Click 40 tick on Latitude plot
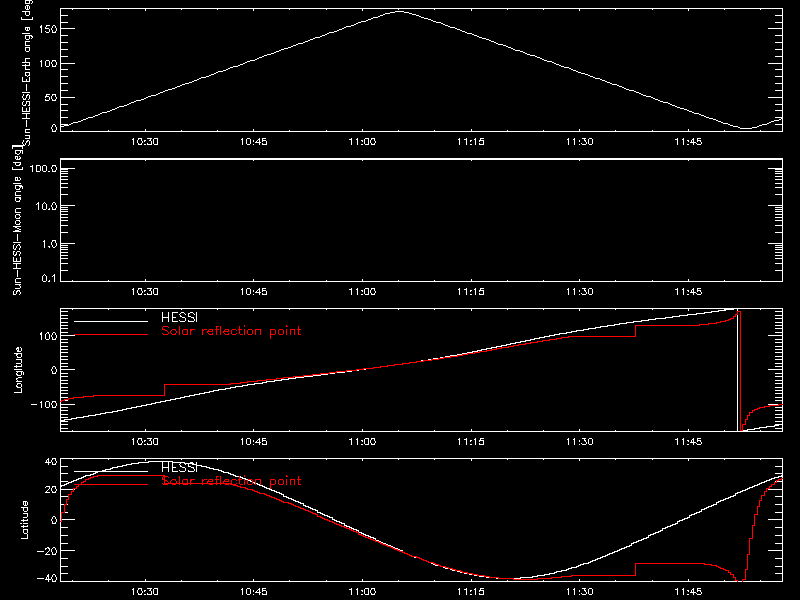 click(51, 462)
